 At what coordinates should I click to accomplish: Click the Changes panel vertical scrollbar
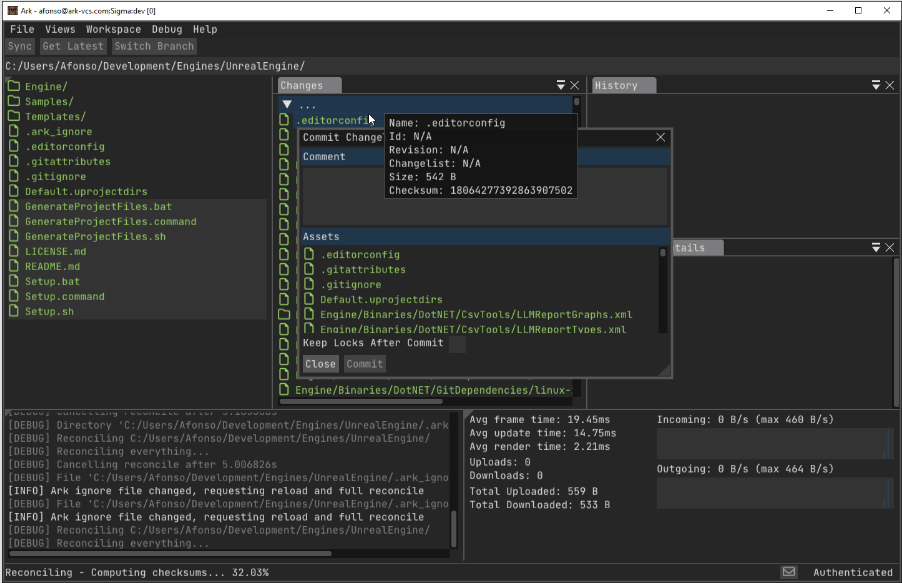tap(576, 102)
